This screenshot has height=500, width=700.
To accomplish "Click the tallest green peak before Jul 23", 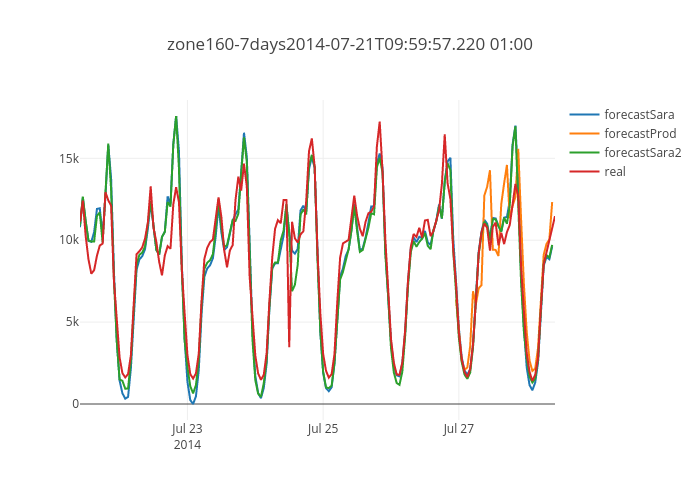I will tap(176, 117).
